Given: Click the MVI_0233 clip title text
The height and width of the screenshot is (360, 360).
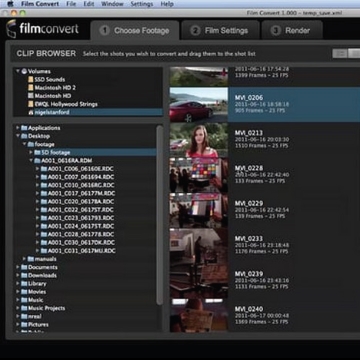Looking at the screenshot, I should point(249,239).
